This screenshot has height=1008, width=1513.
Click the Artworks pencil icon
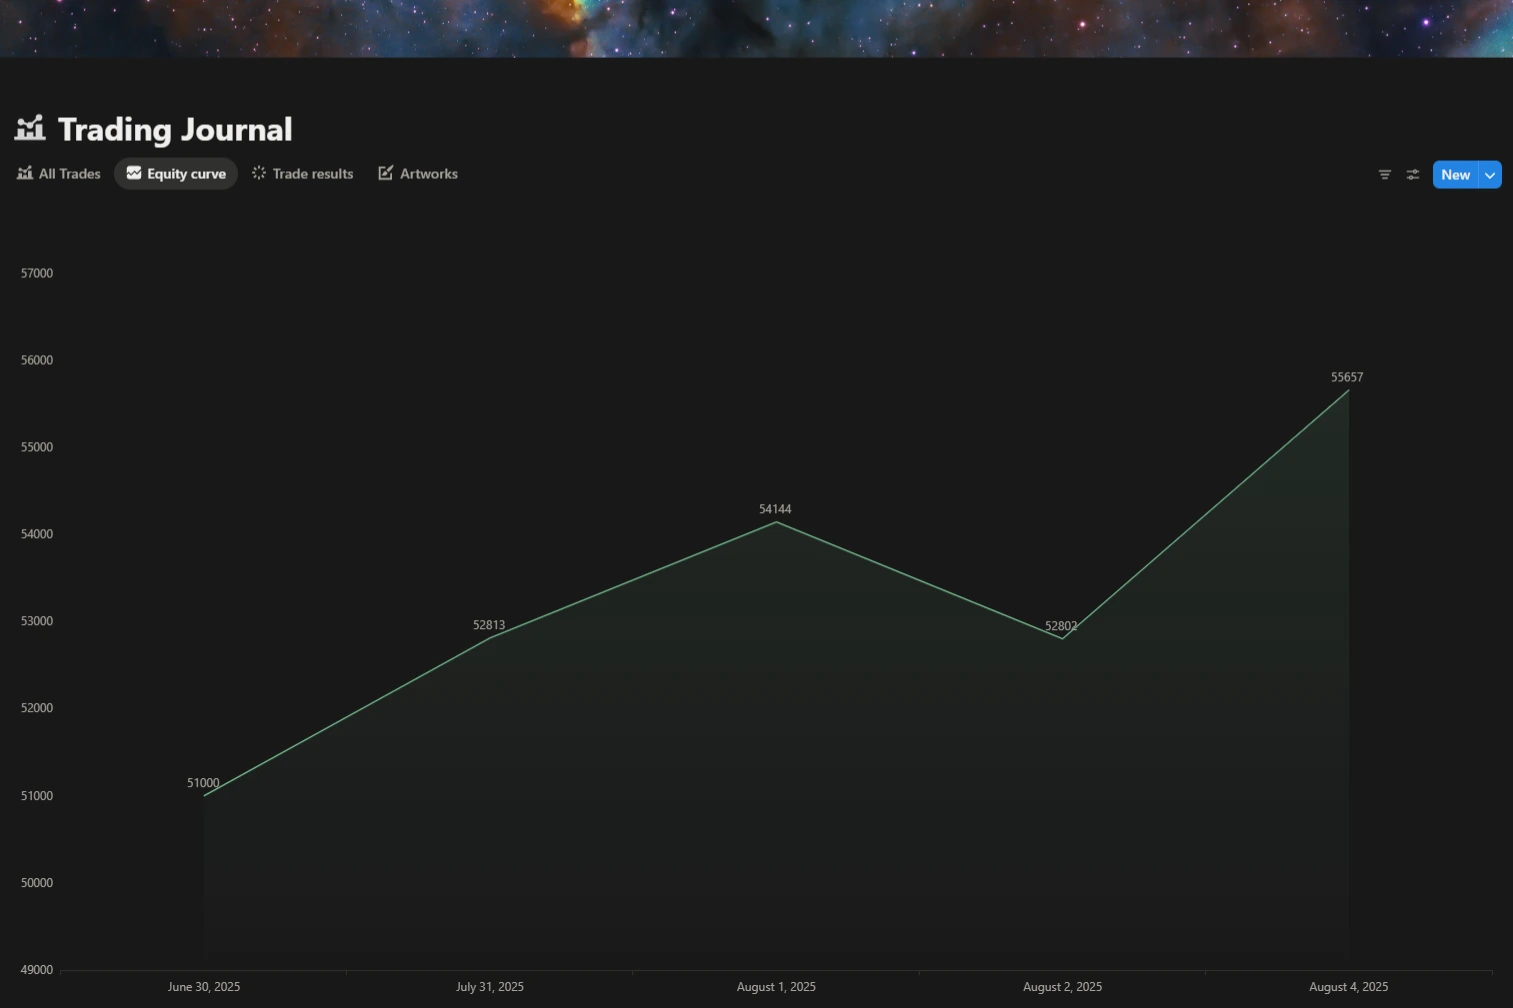(385, 173)
